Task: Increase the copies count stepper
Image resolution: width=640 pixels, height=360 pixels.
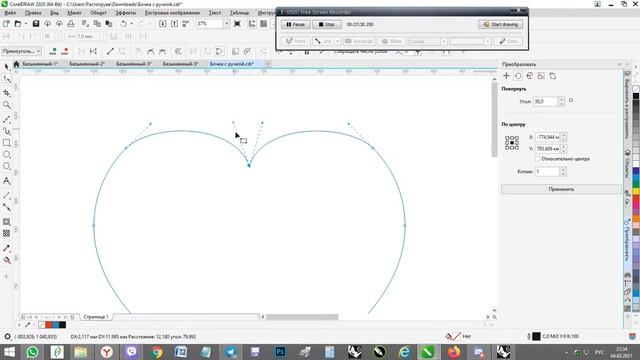Action: pyautogui.click(x=563, y=169)
